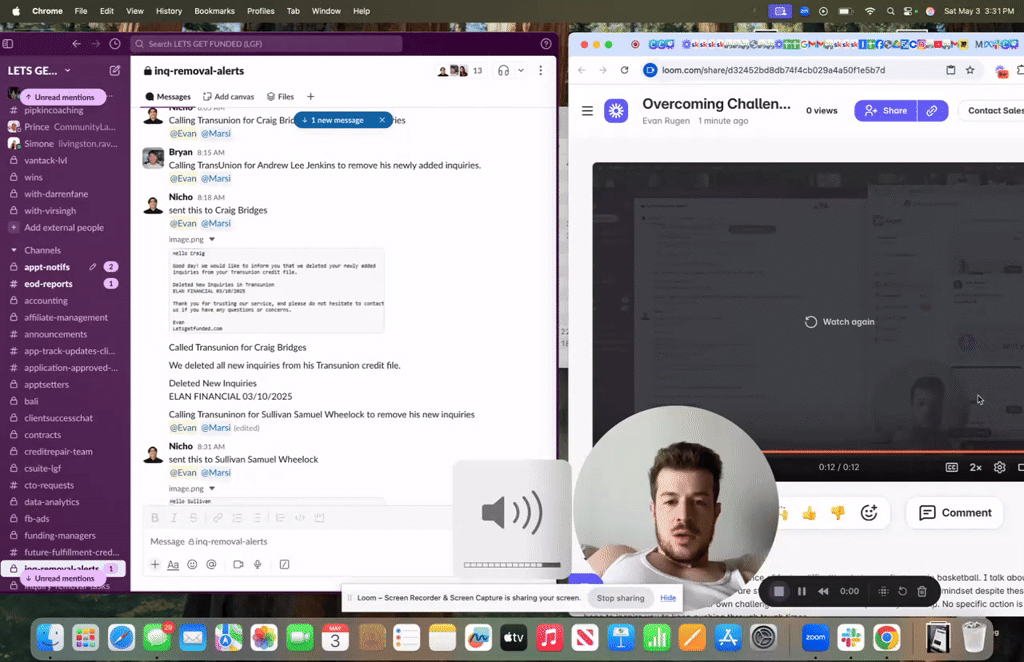Change playback speed 2x
This screenshot has height=662, width=1024.
pyautogui.click(x=976, y=467)
